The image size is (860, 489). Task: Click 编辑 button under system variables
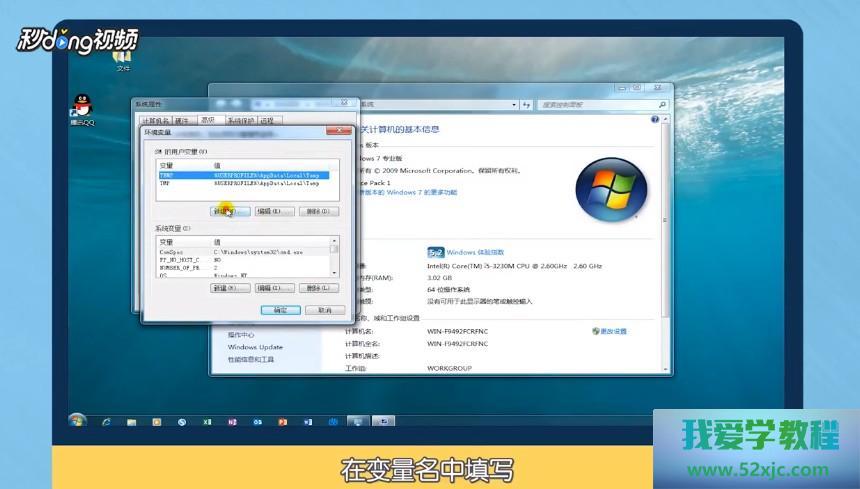click(274, 288)
